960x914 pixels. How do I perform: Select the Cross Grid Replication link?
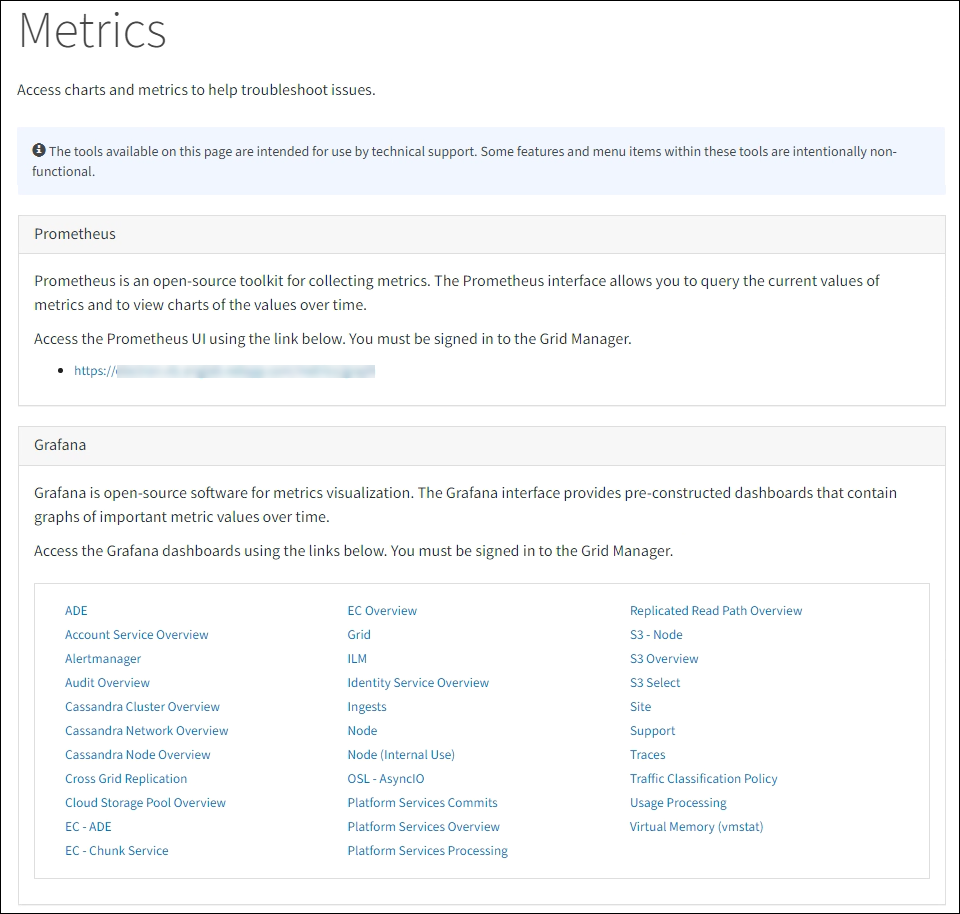(126, 779)
